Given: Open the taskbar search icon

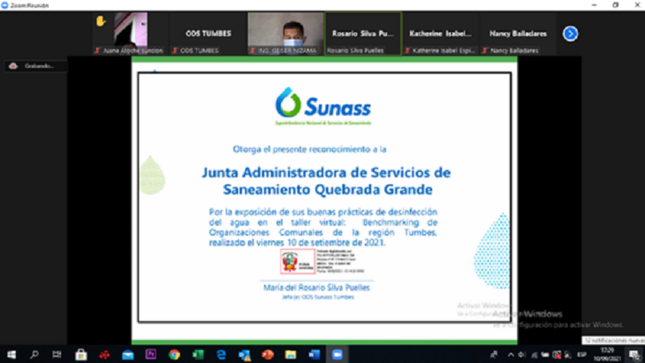Looking at the screenshot, I should (x=35, y=354).
